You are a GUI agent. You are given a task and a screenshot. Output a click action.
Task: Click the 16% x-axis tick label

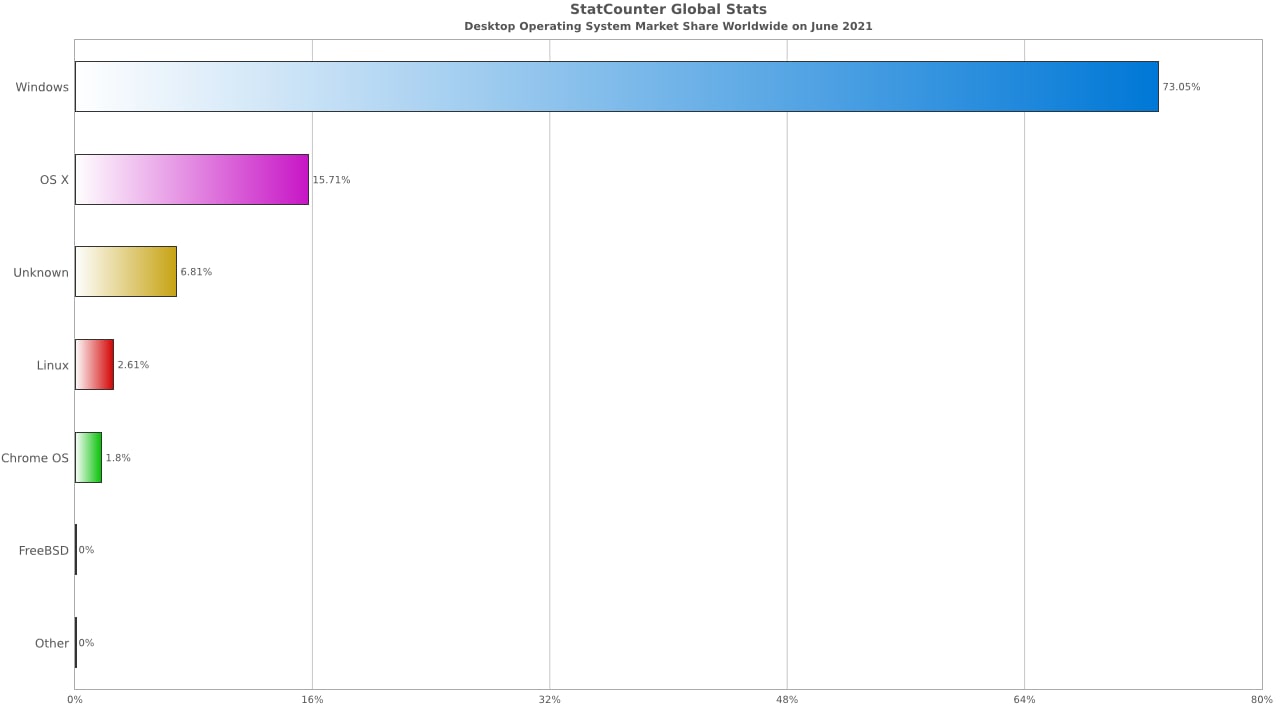(x=312, y=699)
